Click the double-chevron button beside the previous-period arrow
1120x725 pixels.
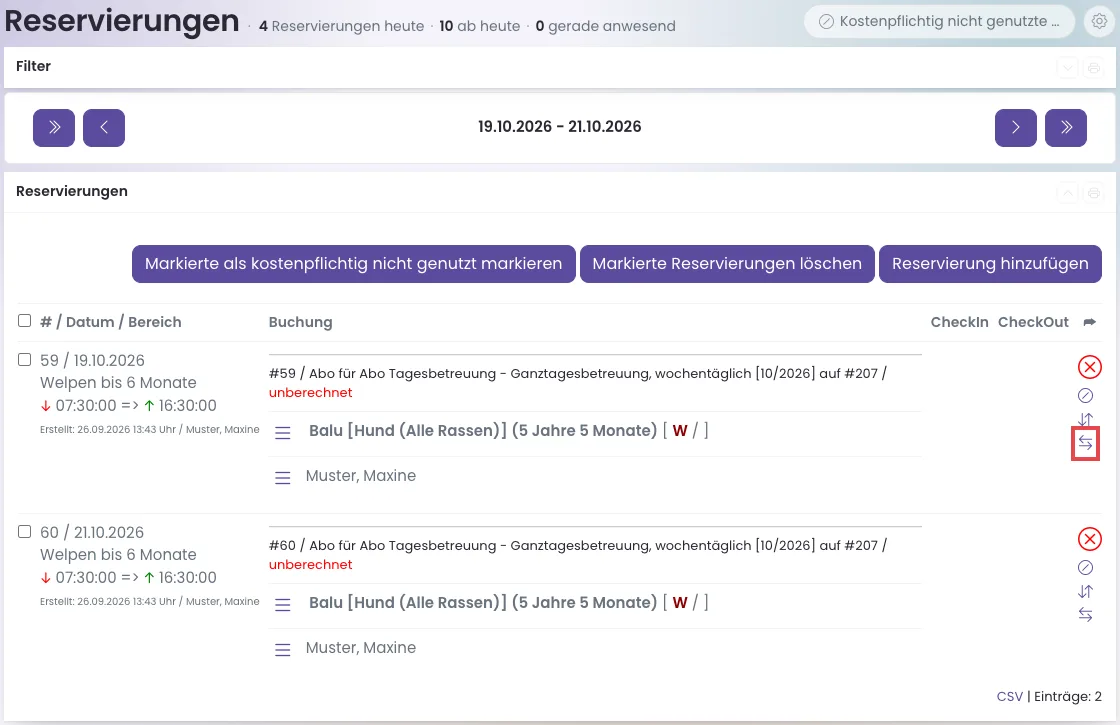point(54,128)
